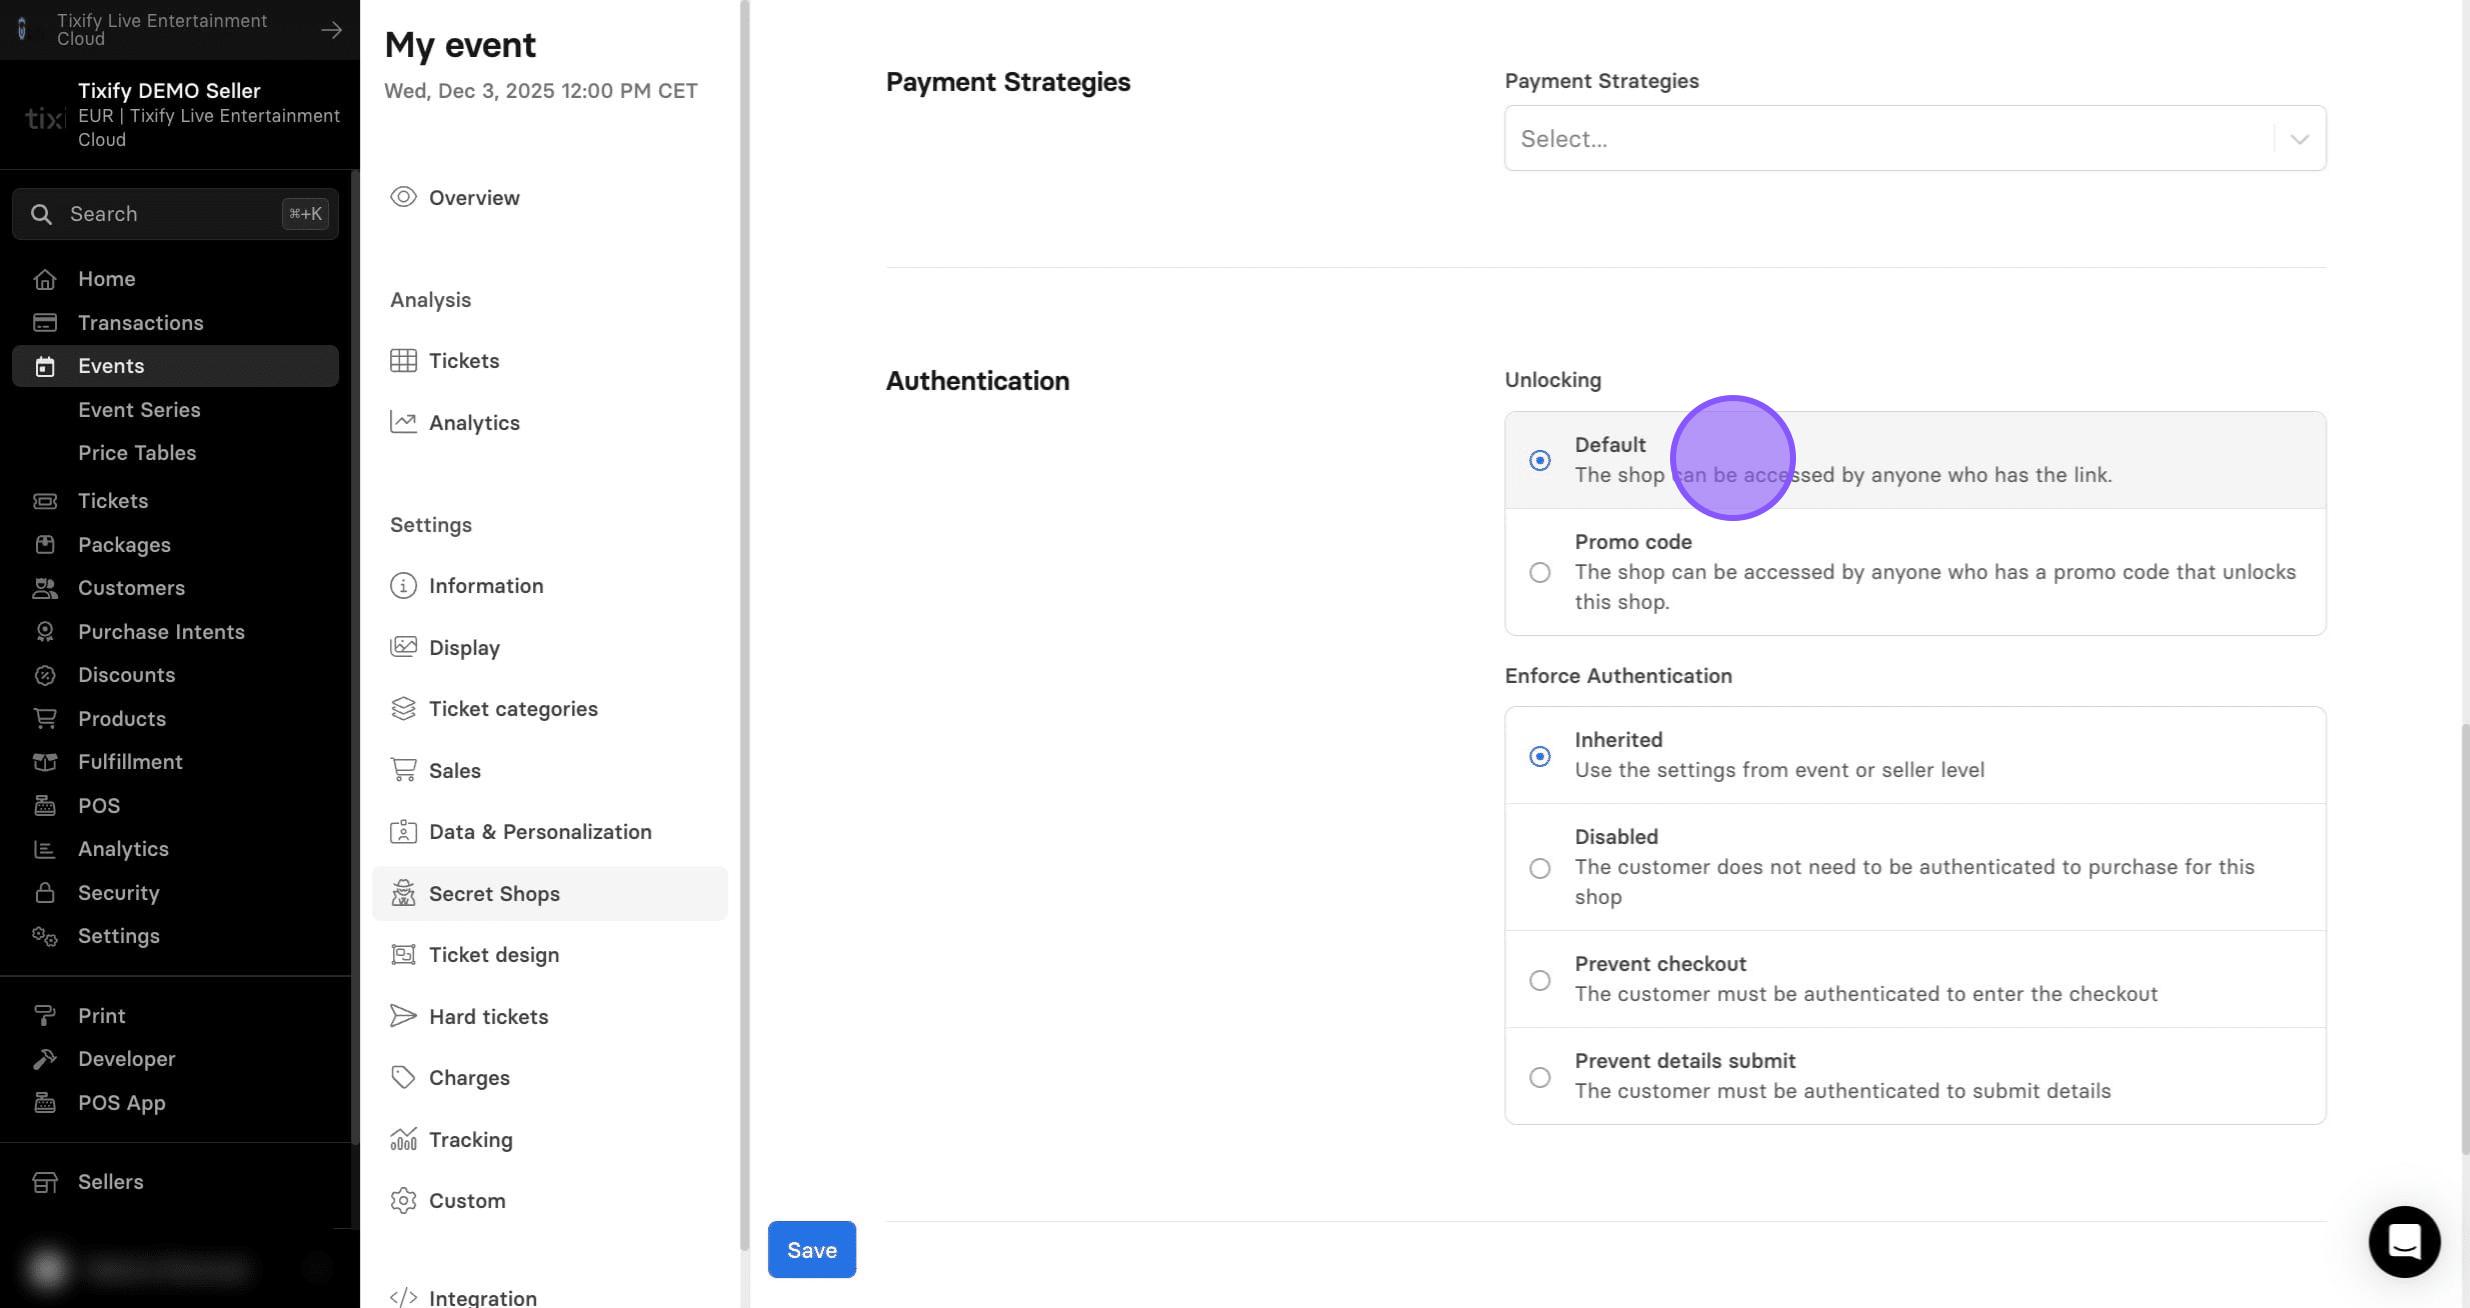This screenshot has height=1308, width=2470.
Task: Click the Charges tag icon
Action: click(403, 1078)
